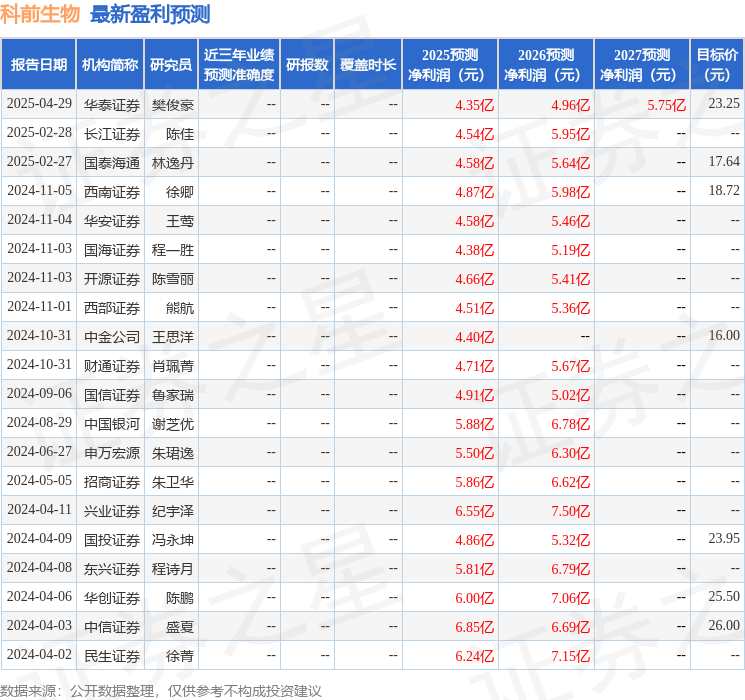Click the 5.75亿 2027 forecast value
This screenshot has height=700, width=745.
[x=666, y=104]
